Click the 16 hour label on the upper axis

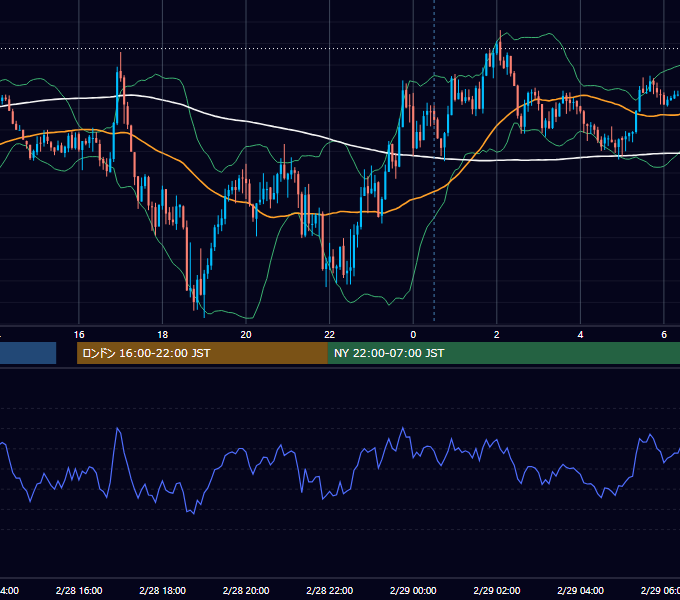[x=79, y=335]
